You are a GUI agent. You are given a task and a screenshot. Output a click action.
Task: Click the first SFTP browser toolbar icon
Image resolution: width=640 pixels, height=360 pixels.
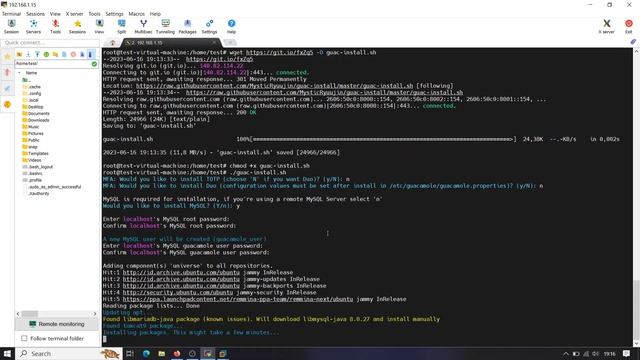click(19, 54)
